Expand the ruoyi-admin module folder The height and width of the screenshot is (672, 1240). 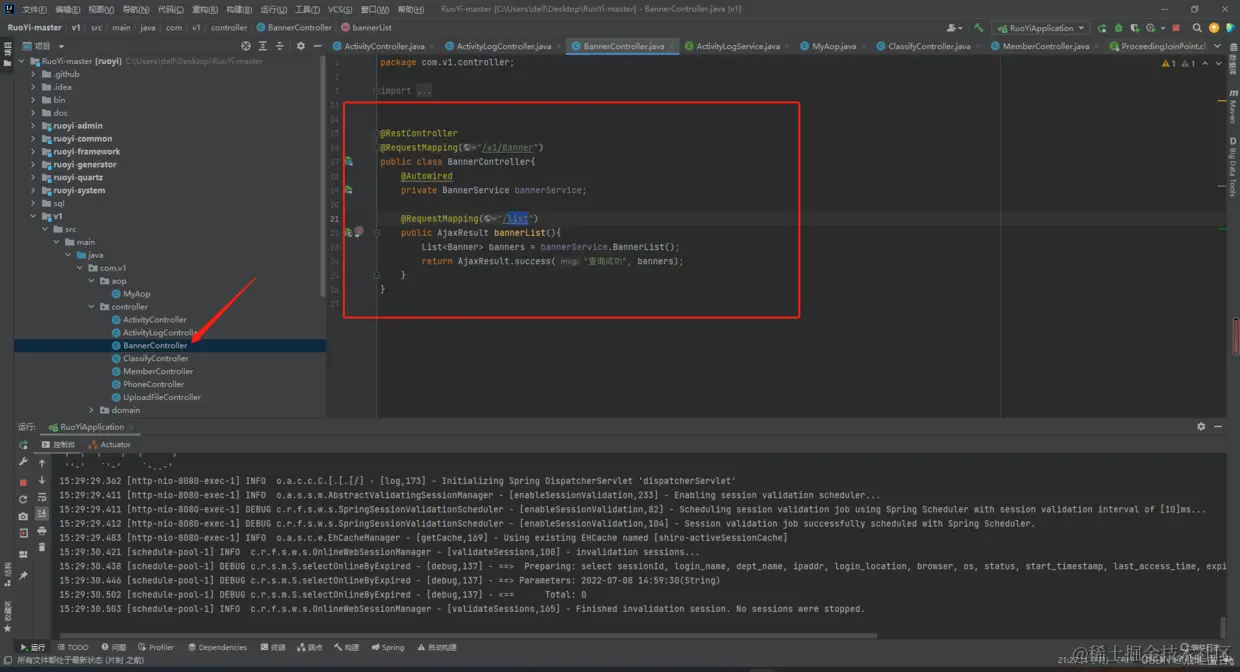(x=33, y=126)
